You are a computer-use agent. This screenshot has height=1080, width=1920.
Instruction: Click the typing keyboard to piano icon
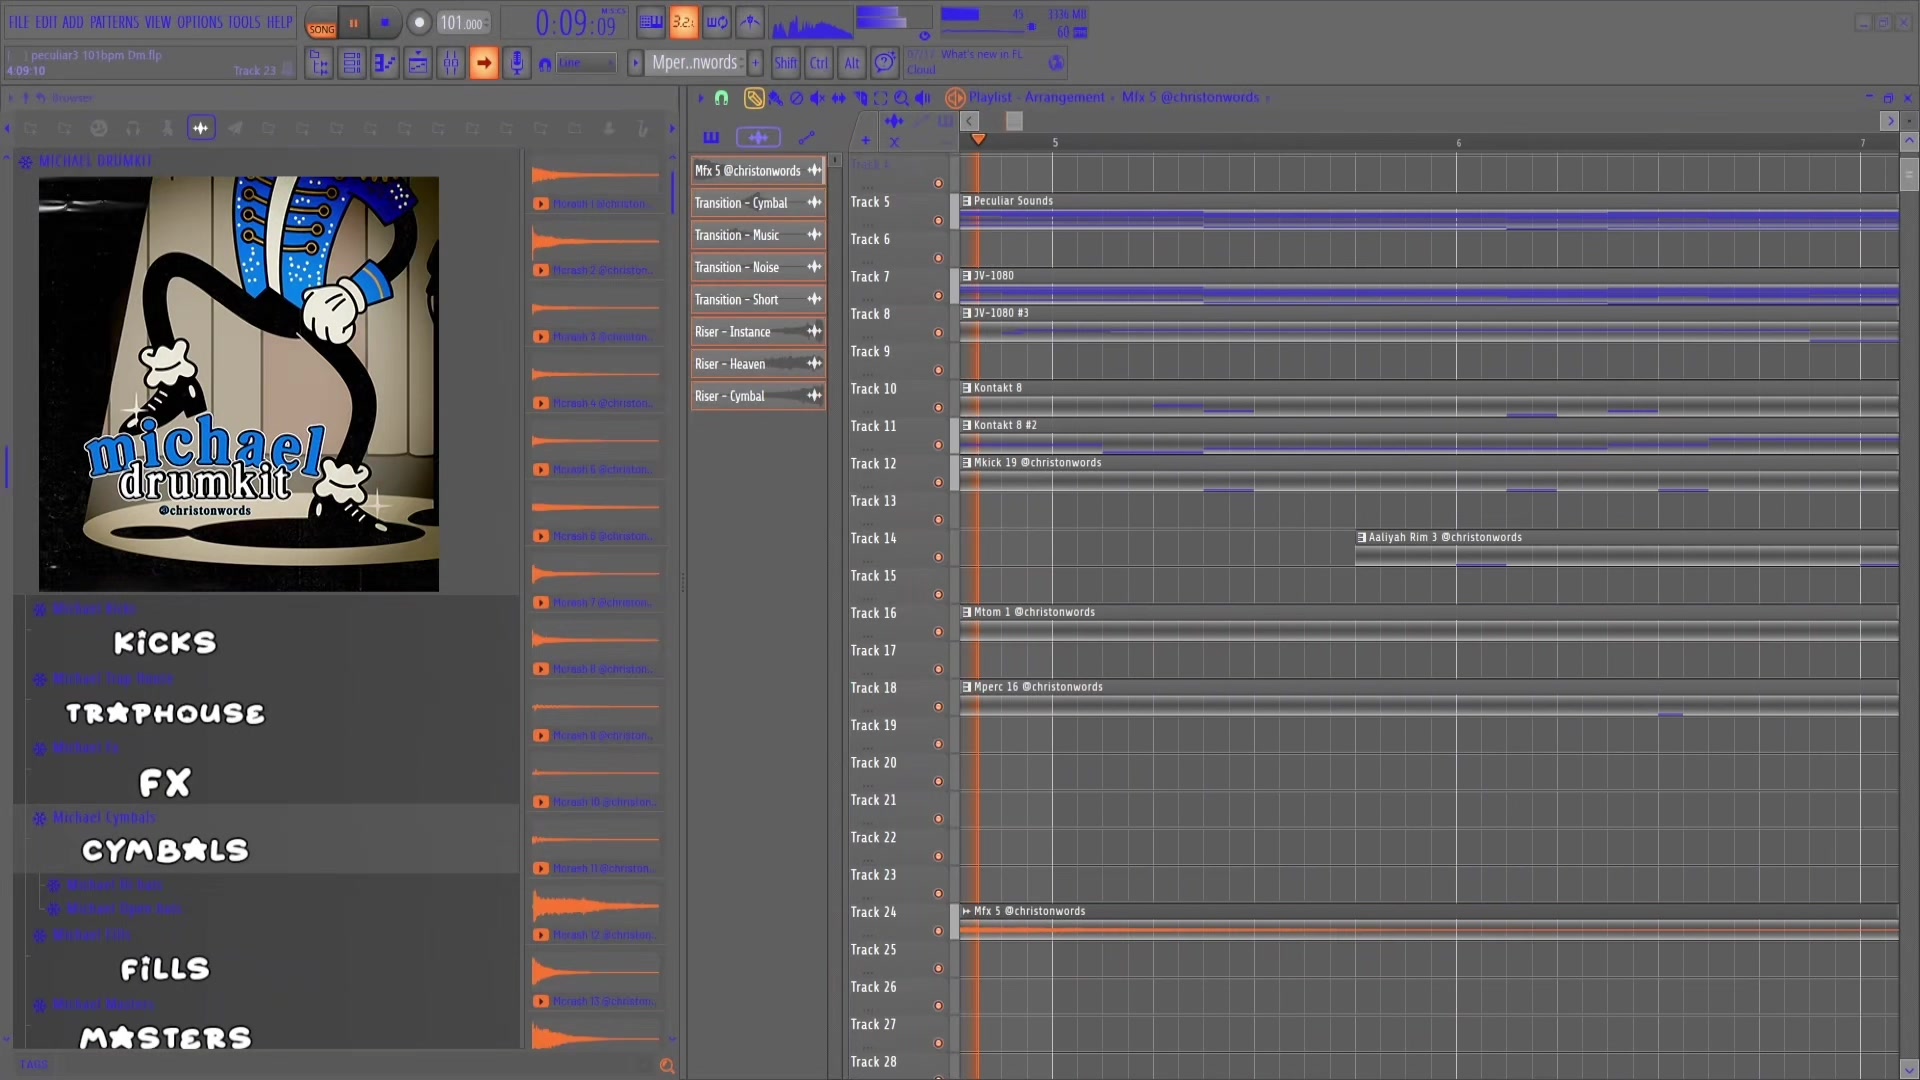(x=651, y=22)
